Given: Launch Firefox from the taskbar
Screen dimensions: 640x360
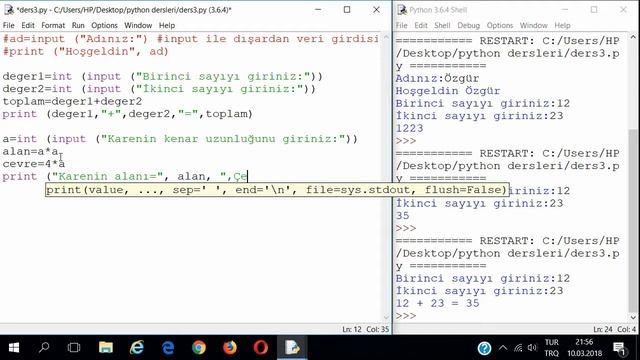Looking at the screenshot, I should point(230,347).
